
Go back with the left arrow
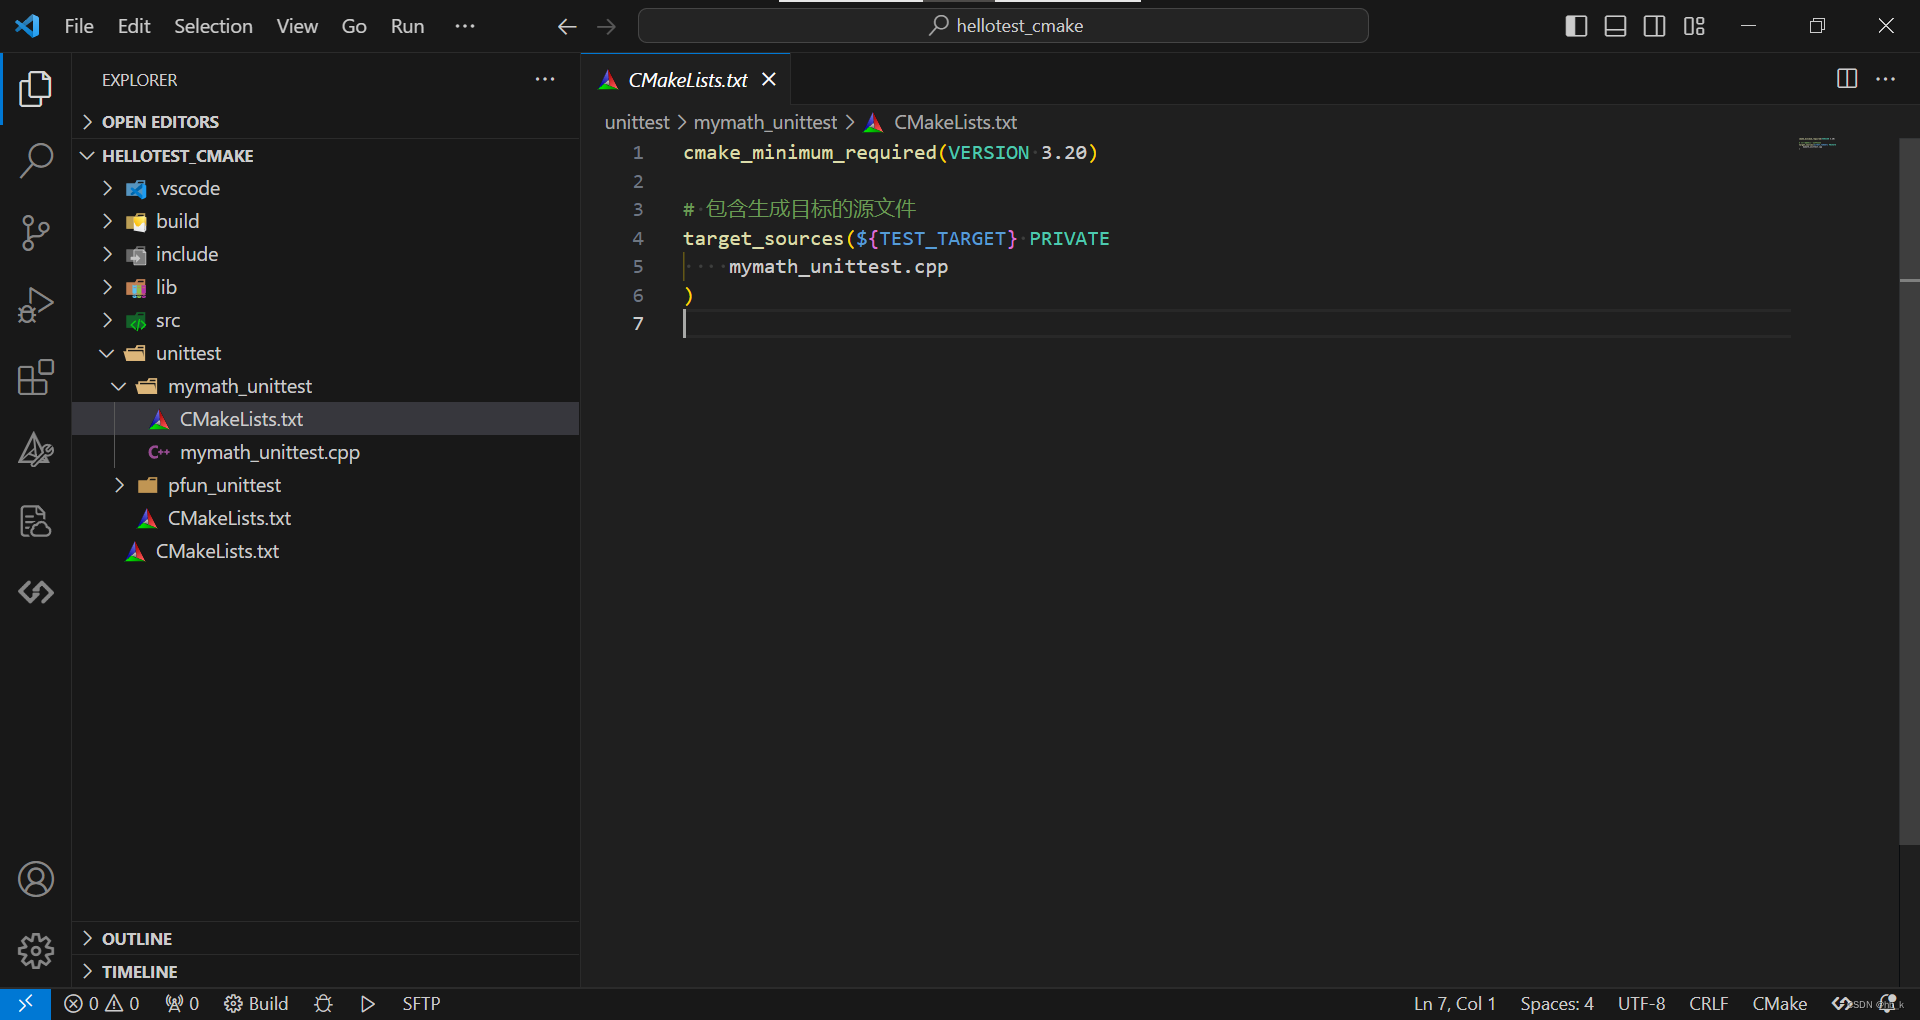(567, 27)
